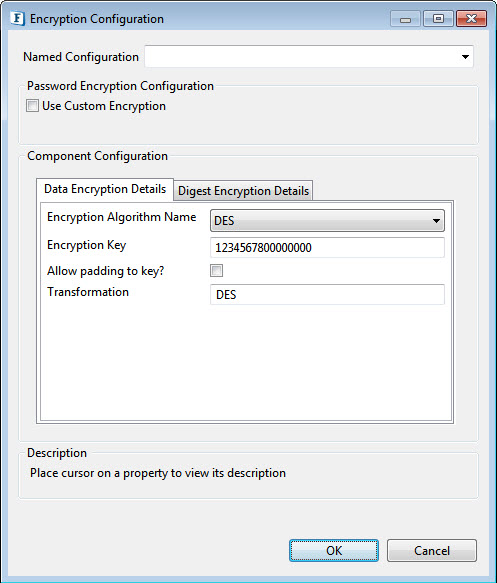Click inside the Transformation field
This screenshot has height=583, width=497.
tap(327, 294)
